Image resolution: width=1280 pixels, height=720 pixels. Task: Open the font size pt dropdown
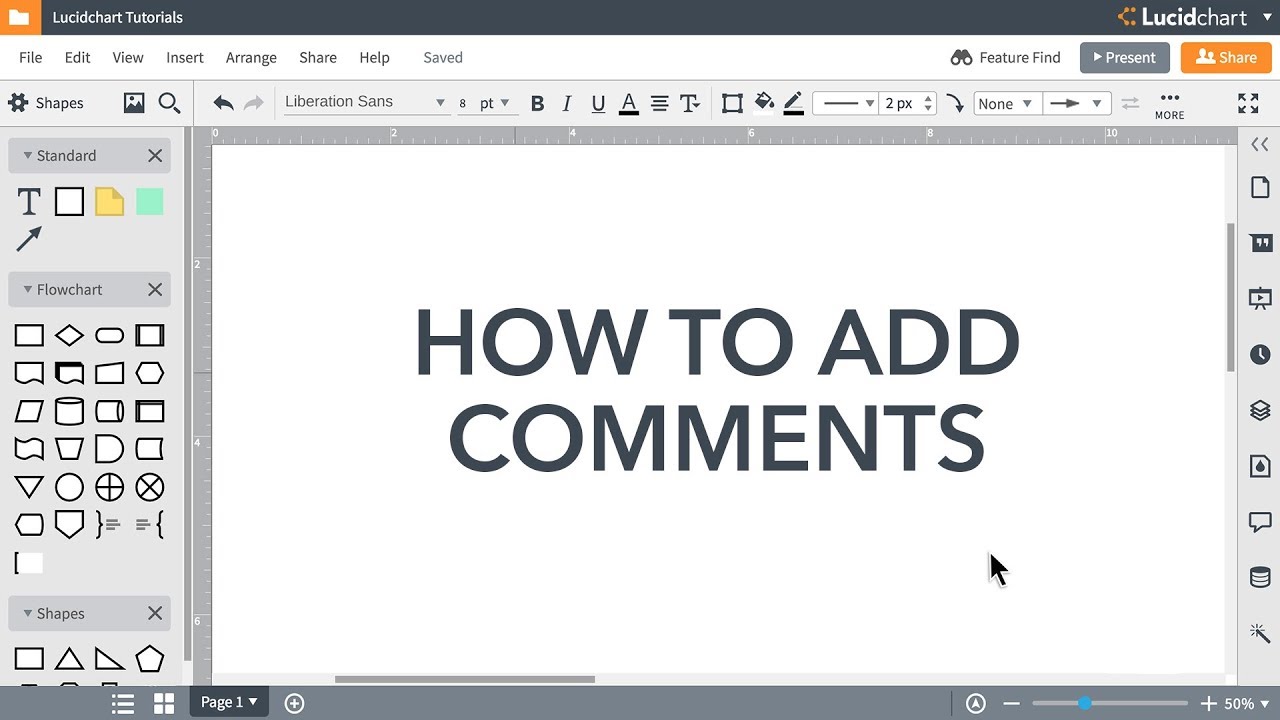494,103
